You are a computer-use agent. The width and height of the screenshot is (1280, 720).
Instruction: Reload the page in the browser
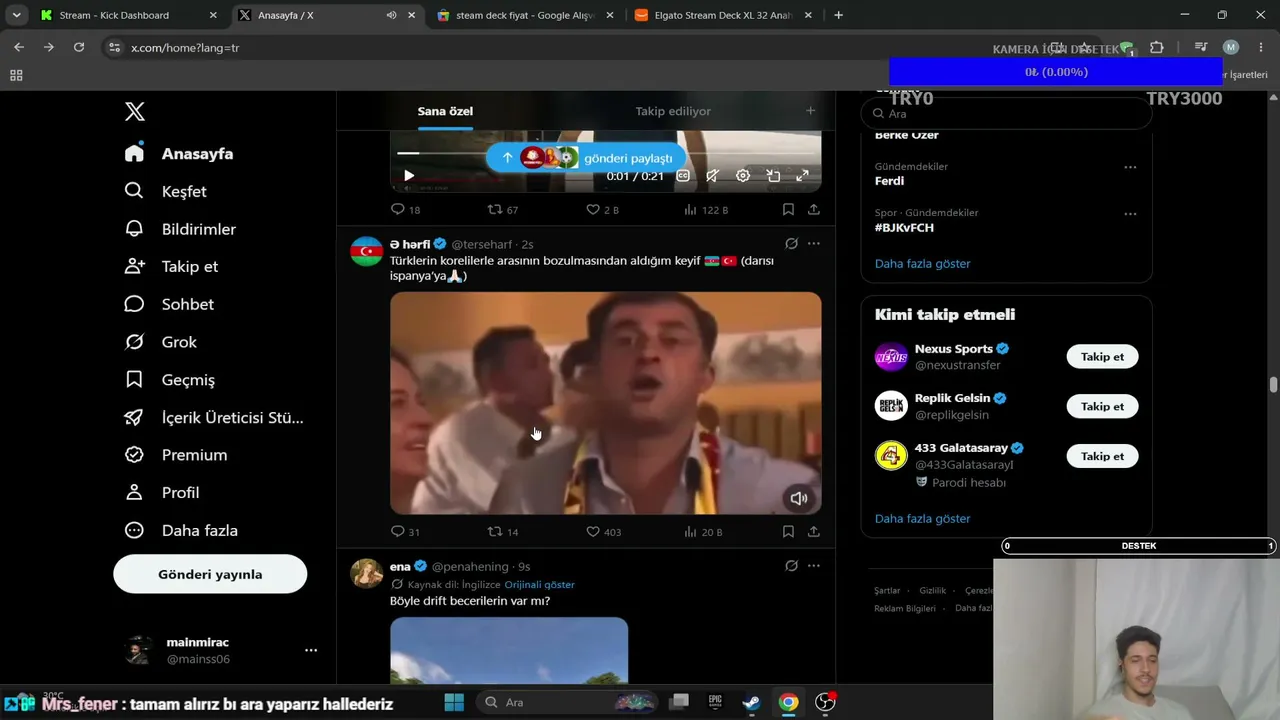coord(79,47)
